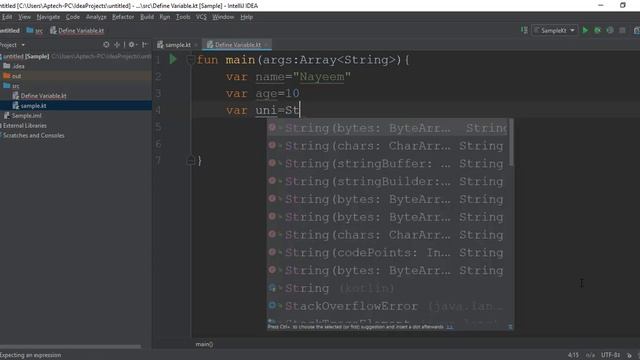Restore the IntelliJ IDEA window size

tap(622, 5)
